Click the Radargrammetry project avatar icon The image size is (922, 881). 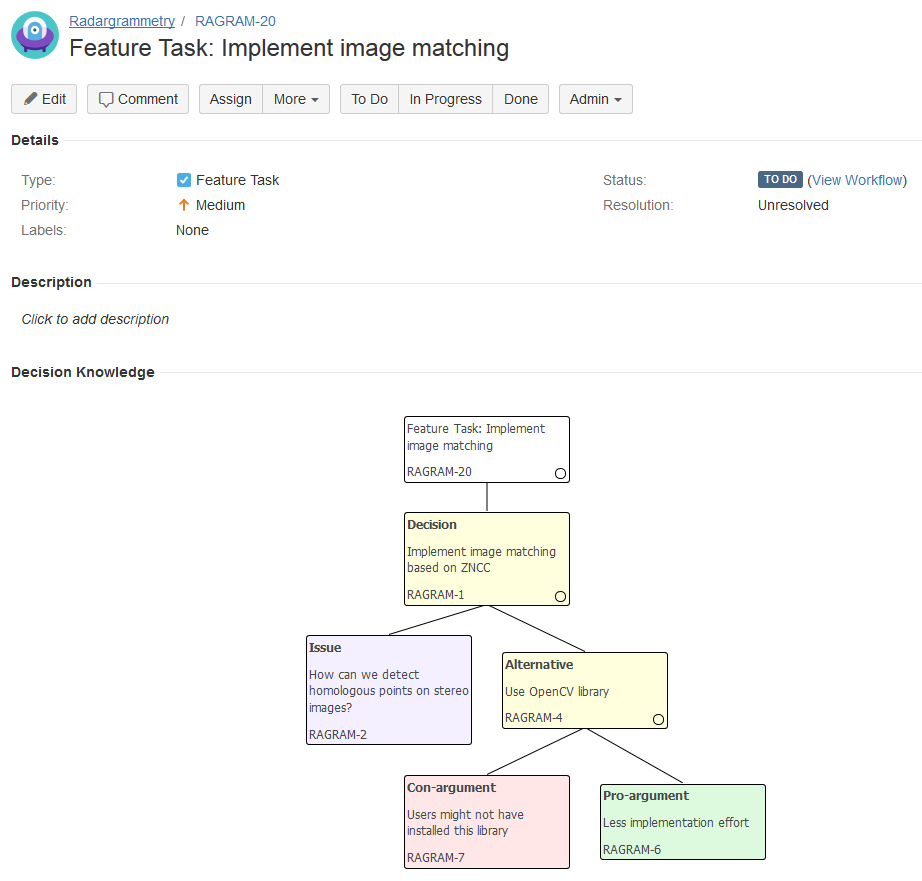tap(34, 34)
